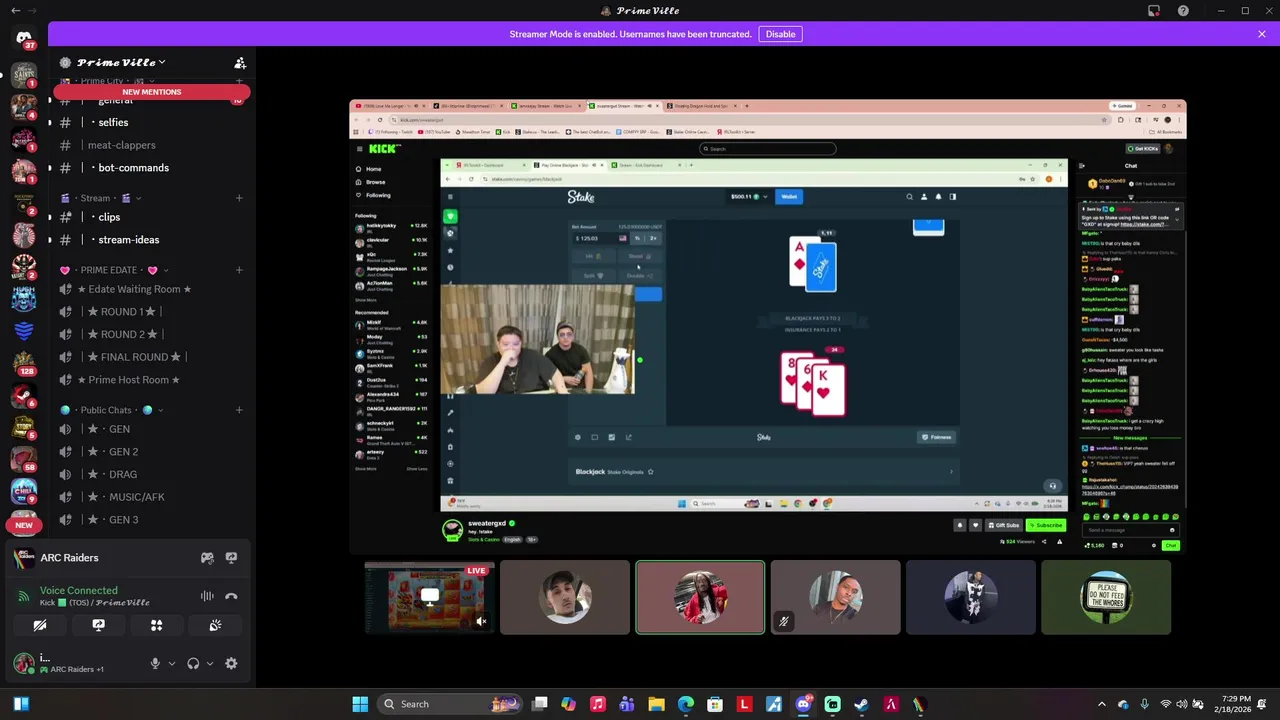Open Windows Start menu

click(x=360, y=704)
